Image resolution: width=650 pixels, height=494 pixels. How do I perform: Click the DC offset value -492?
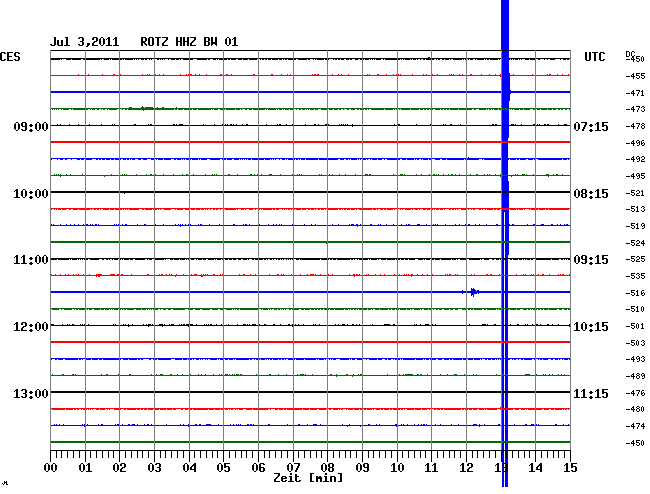click(x=635, y=159)
